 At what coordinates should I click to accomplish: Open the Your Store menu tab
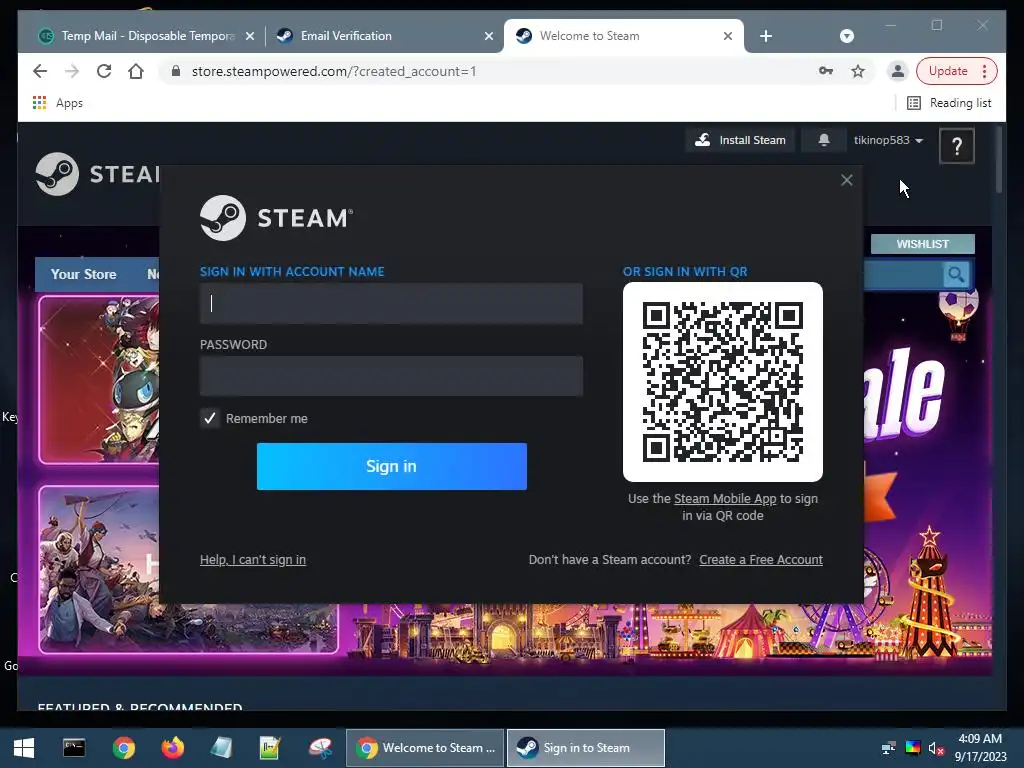84,274
